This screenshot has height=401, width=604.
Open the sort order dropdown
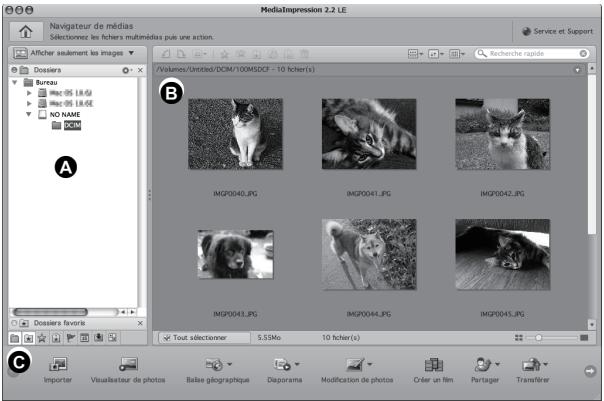click(436, 54)
